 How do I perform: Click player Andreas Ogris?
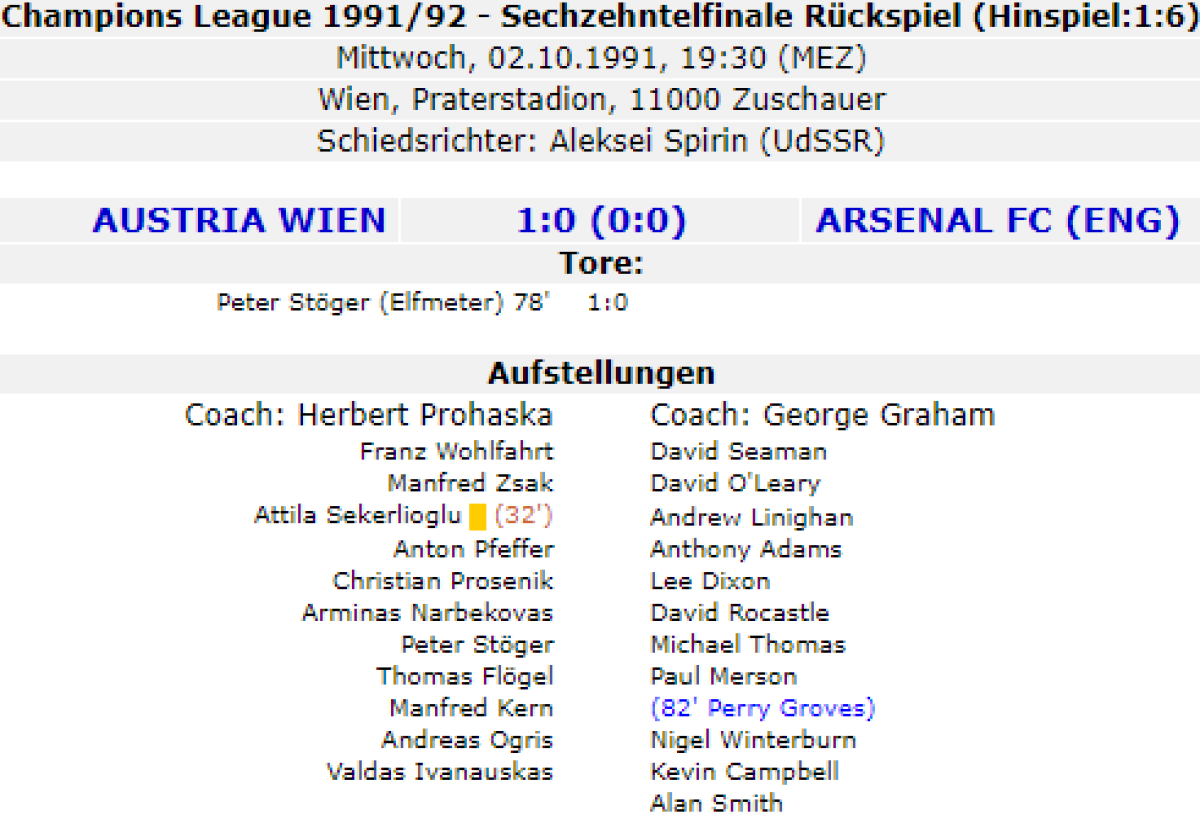pyautogui.click(x=467, y=740)
